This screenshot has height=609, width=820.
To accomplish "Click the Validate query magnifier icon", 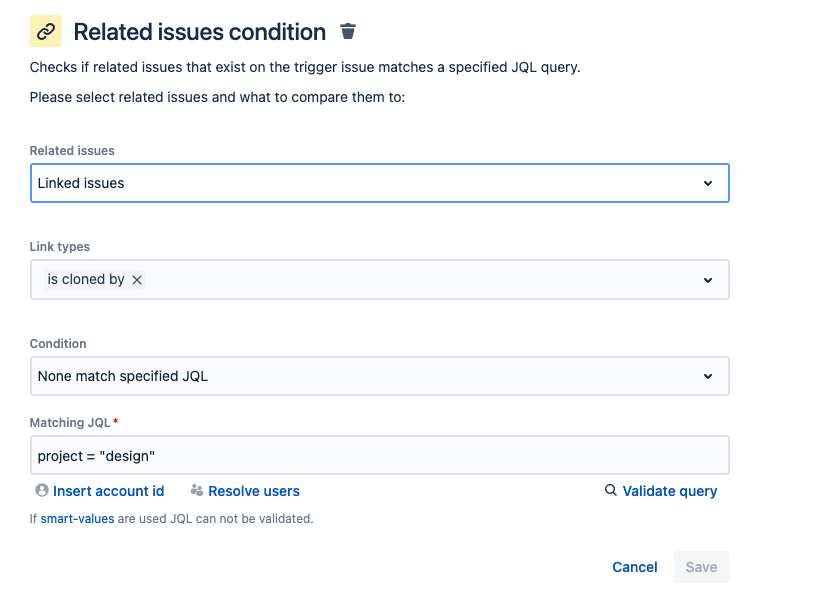I will click(x=610, y=491).
